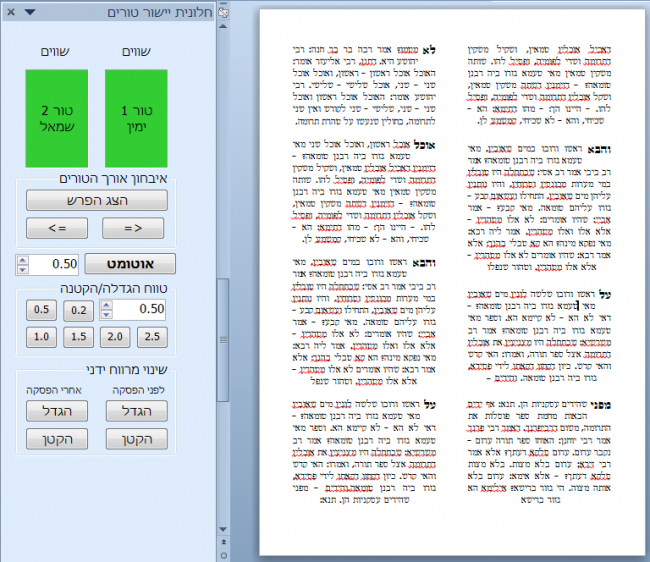Click הקטן under לפני הפסקה
Viewport: 650px width, 562px height.
pos(137,439)
